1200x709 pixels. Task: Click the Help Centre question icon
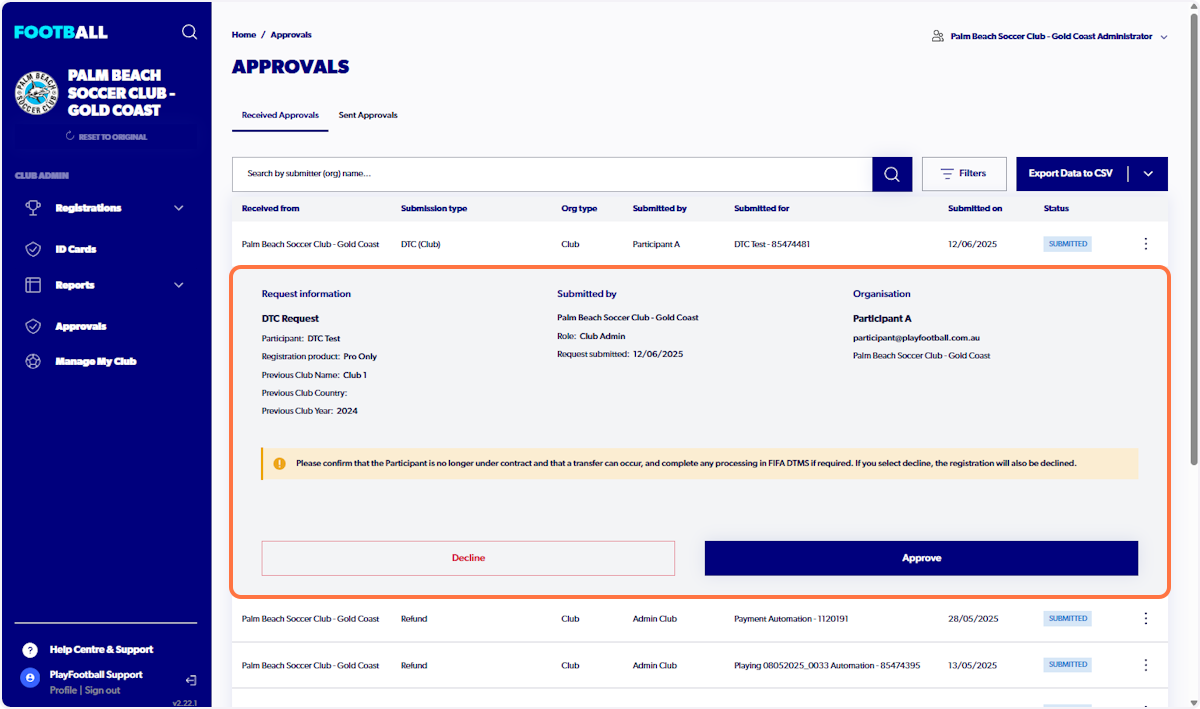coord(30,650)
